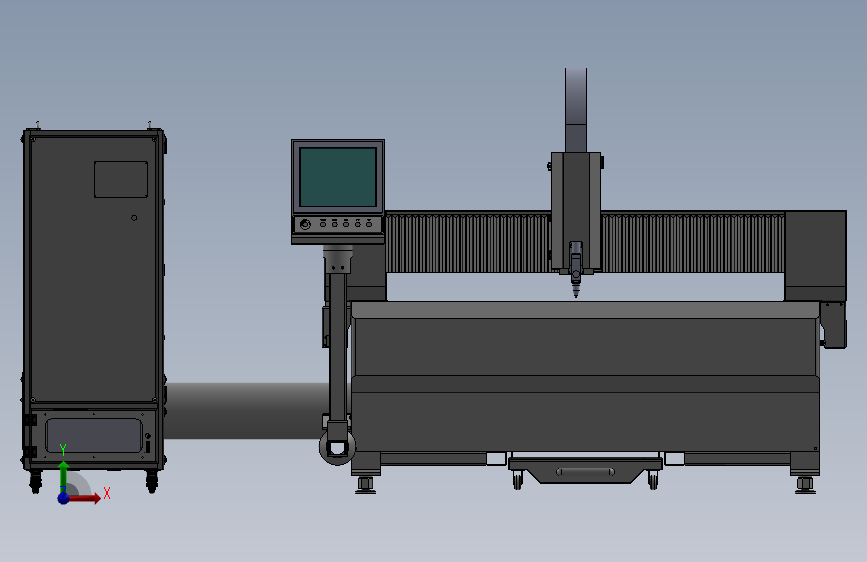Select the cutting head nozzle tip

coord(576,291)
